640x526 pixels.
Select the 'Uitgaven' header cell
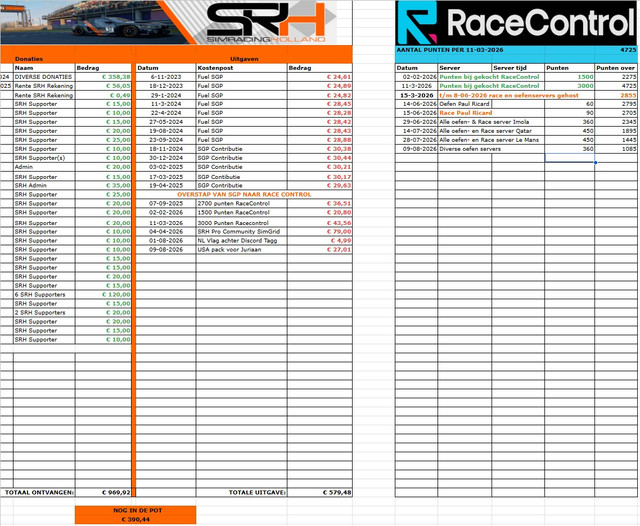pos(244,59)
